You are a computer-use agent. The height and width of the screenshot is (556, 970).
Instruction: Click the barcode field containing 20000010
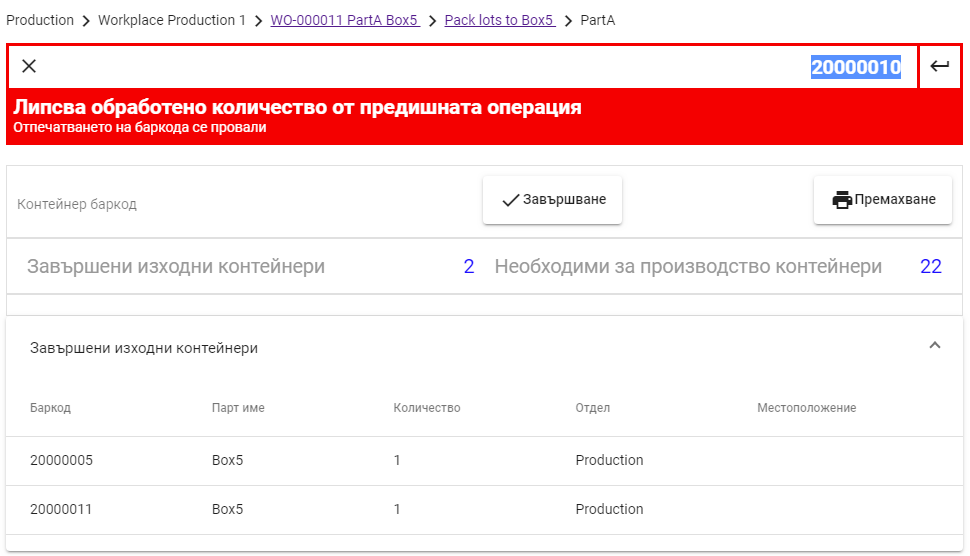[x=480, y=67]
